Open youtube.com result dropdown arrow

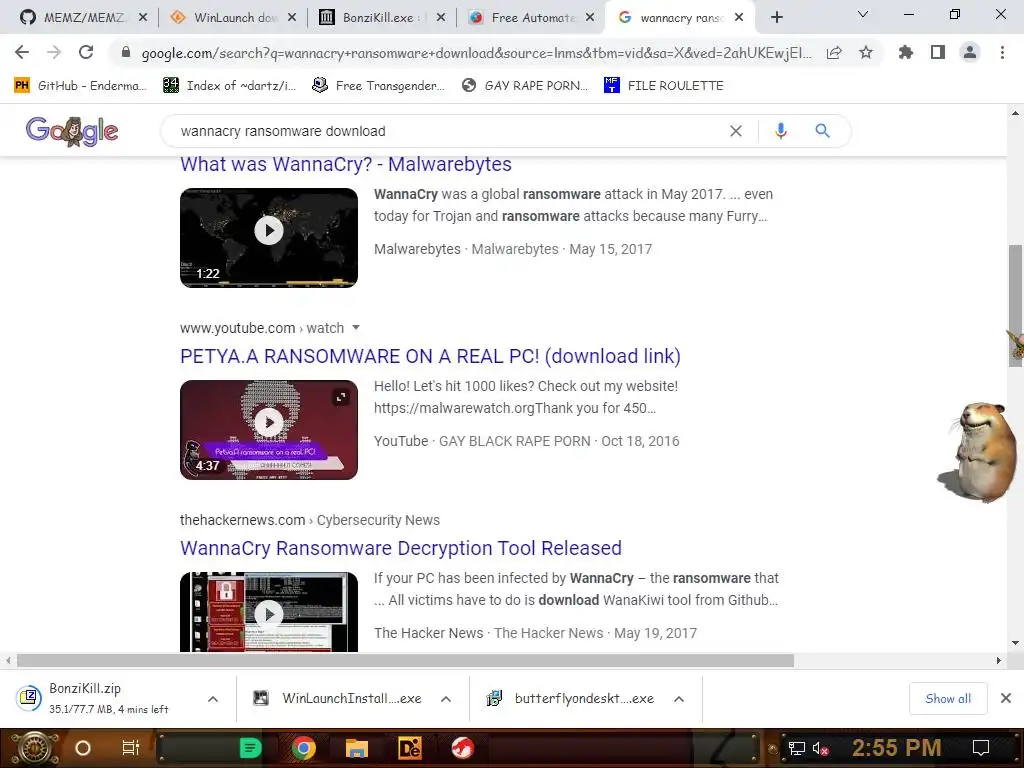point(356,328)
